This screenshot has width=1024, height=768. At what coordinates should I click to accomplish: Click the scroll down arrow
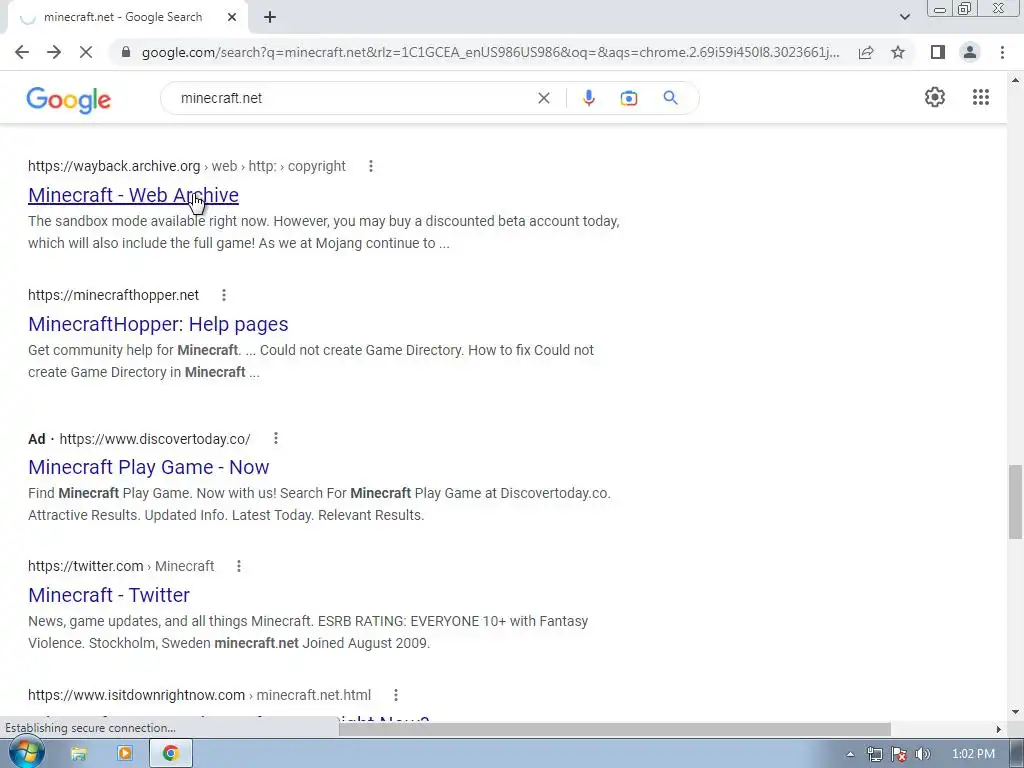point(1015,712)
